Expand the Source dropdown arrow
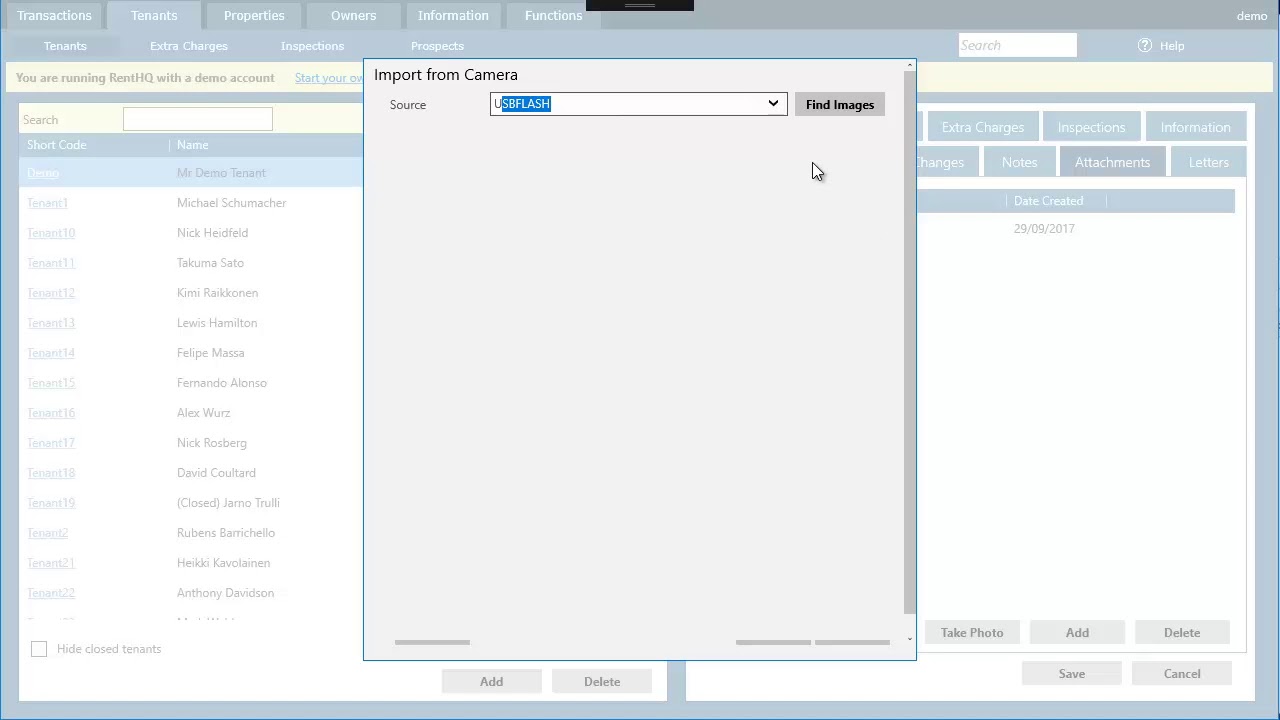This screenshot has height=720, width=1280. tap(773, 104)
